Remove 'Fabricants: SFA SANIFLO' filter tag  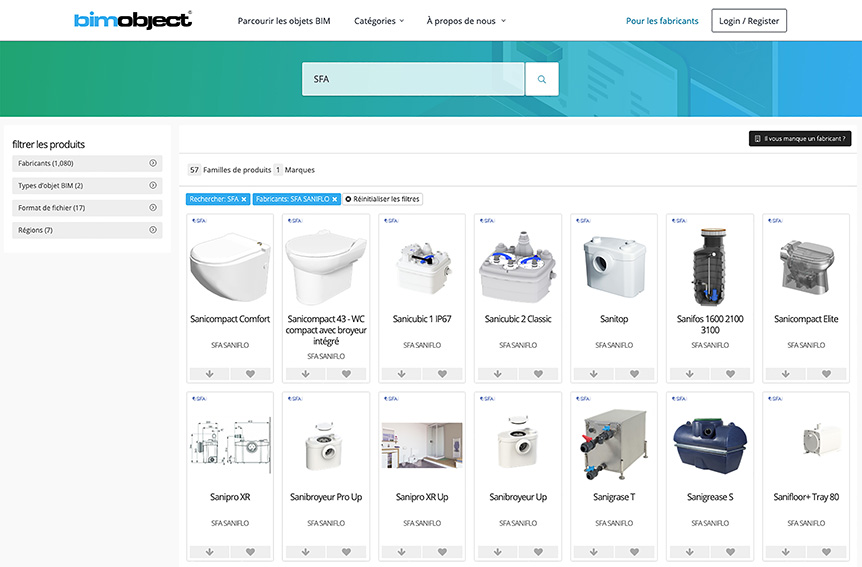[334, 199]
